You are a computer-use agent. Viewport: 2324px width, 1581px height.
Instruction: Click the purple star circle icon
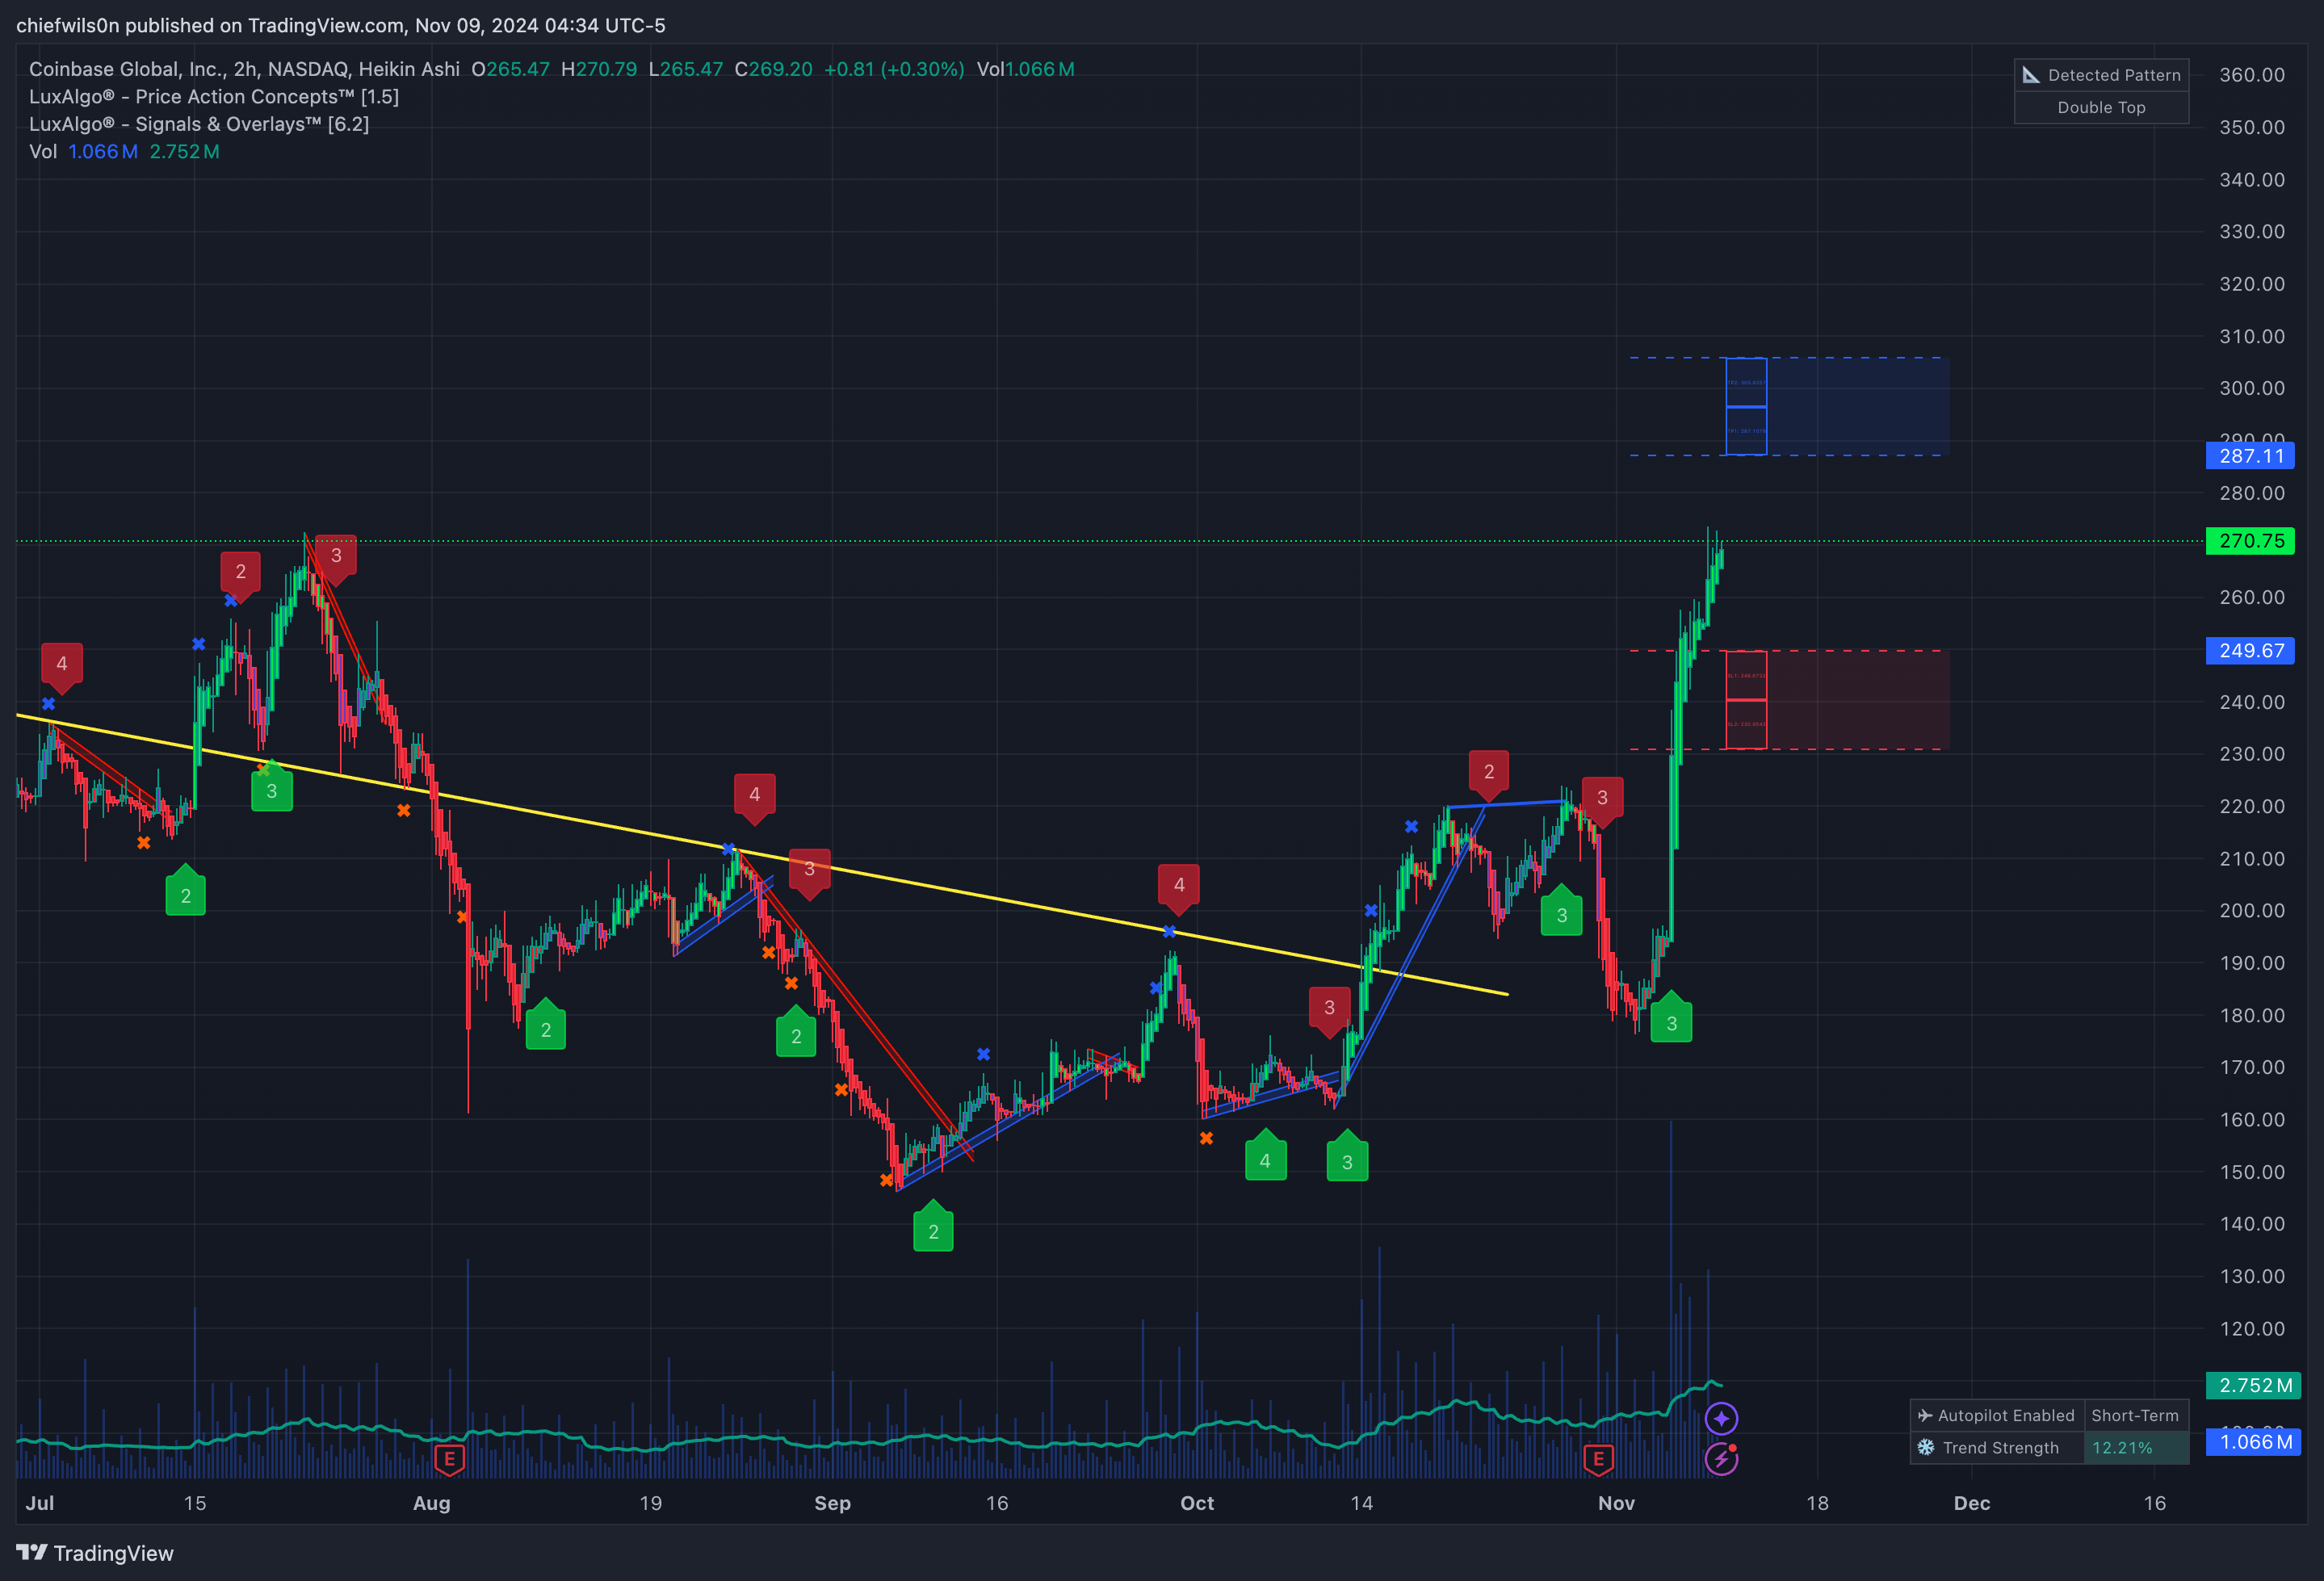click(1721, 1418)
